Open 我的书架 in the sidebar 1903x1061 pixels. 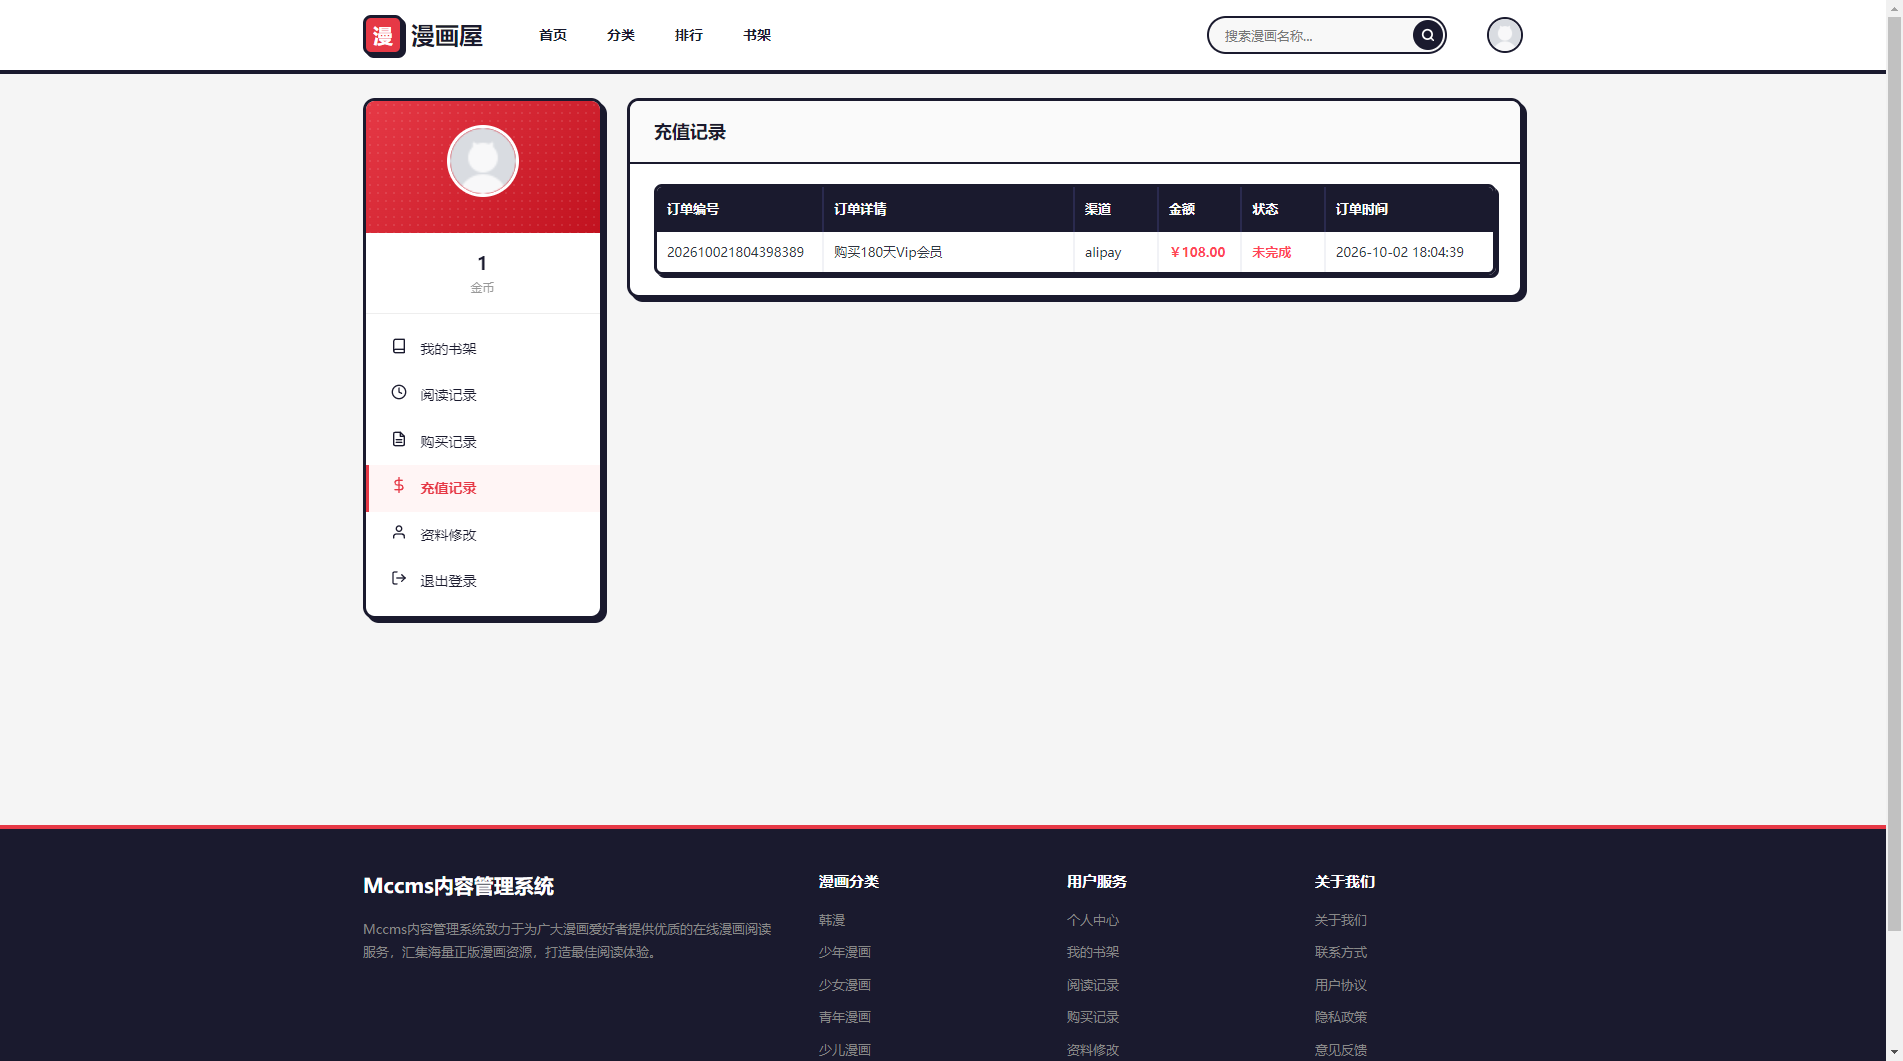coord(483,349)
